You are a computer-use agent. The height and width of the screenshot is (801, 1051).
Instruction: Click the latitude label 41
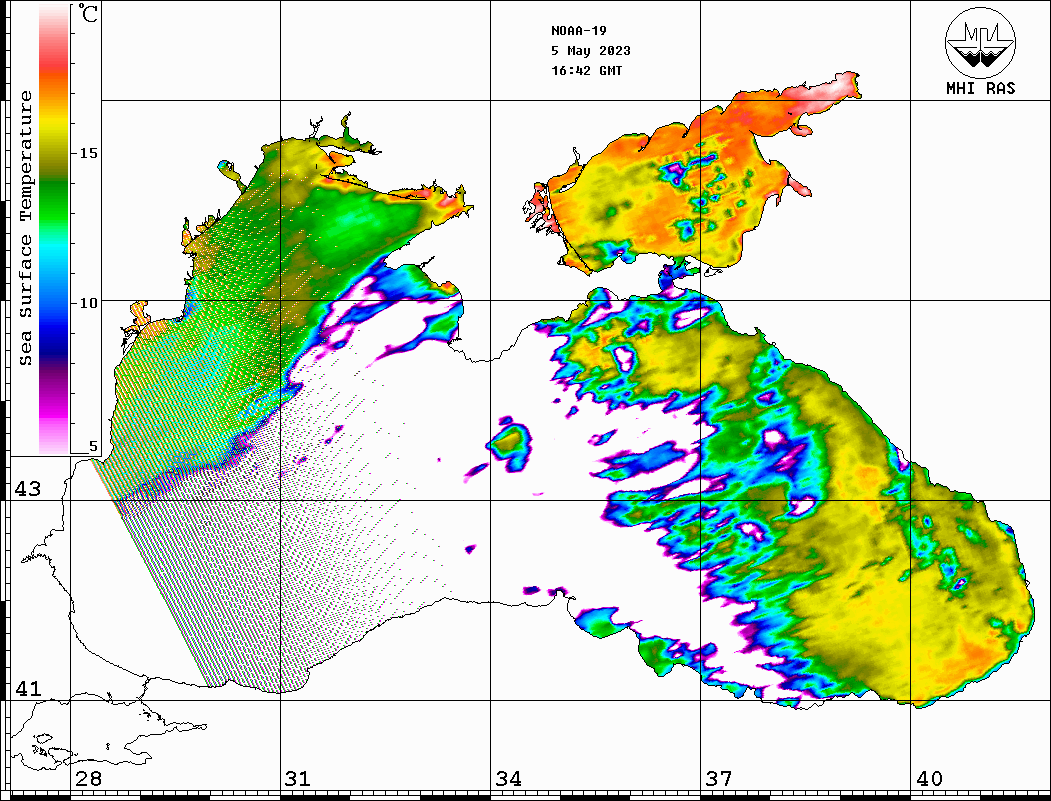27,688
